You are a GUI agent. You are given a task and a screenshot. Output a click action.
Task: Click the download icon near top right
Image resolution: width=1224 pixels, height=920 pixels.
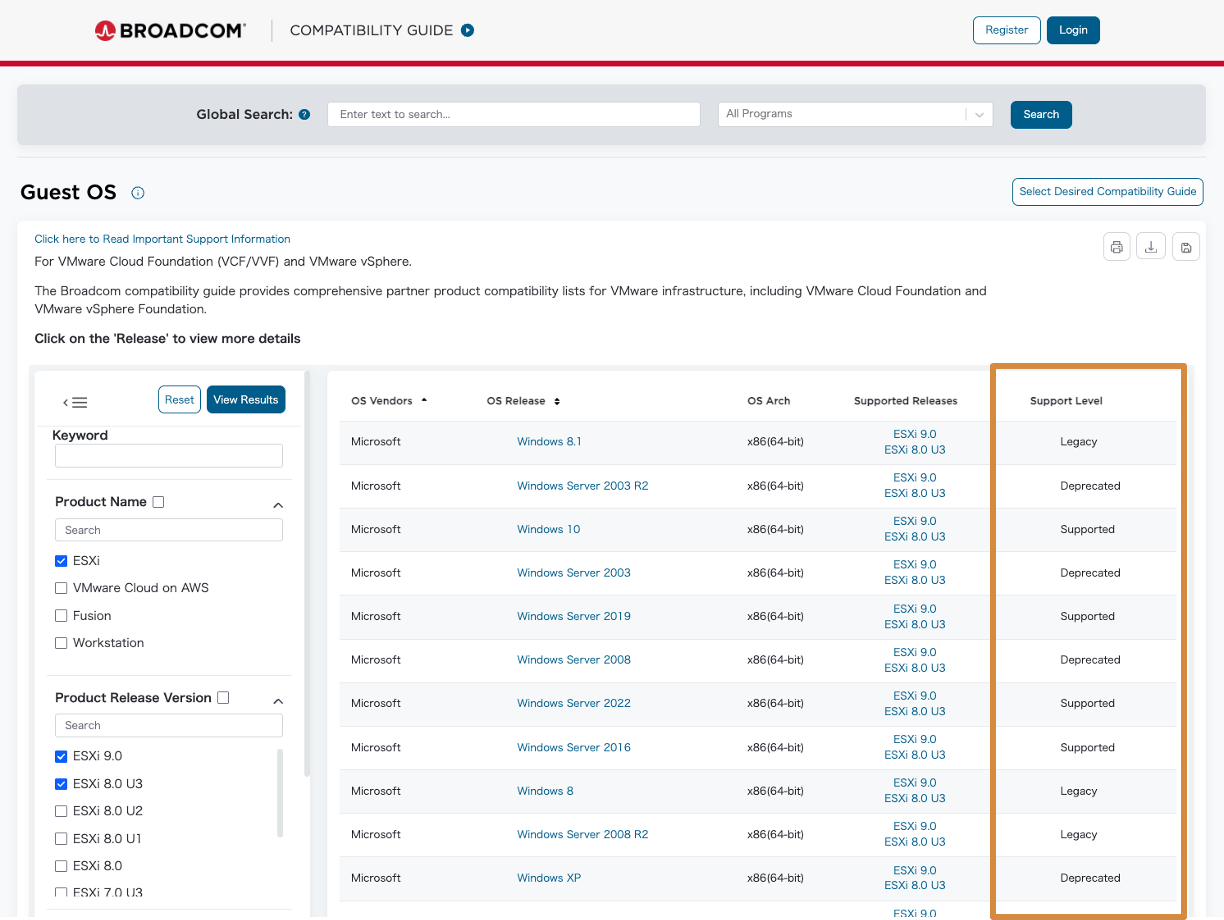[1150, 246]
